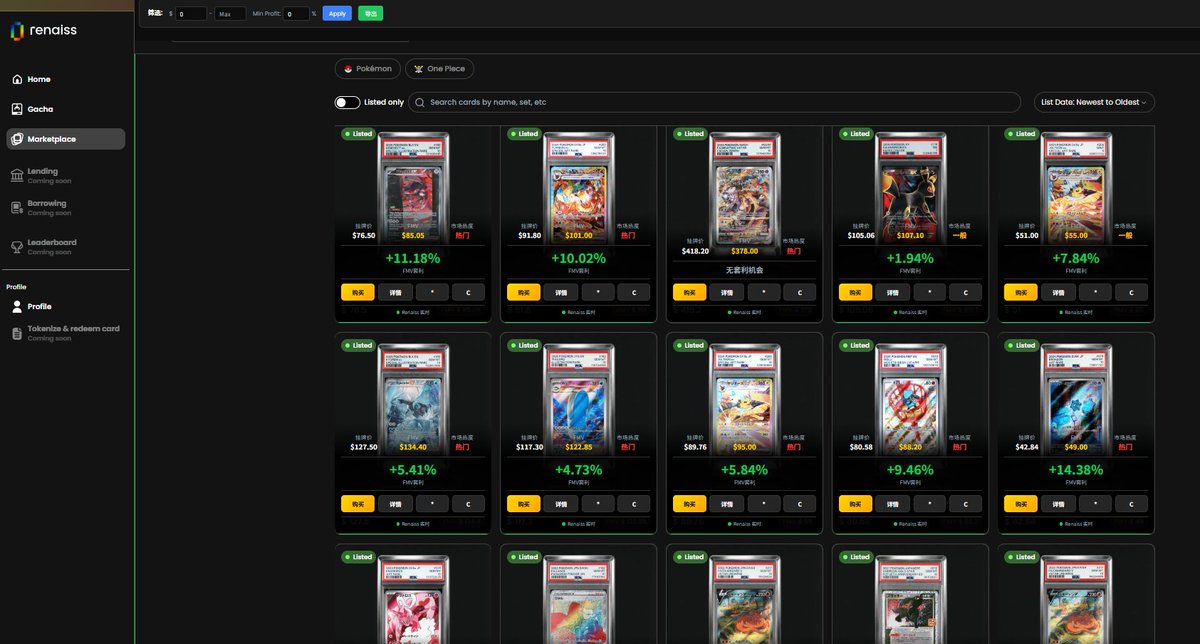Click Tokenize & redeem card item

point(66,333)
